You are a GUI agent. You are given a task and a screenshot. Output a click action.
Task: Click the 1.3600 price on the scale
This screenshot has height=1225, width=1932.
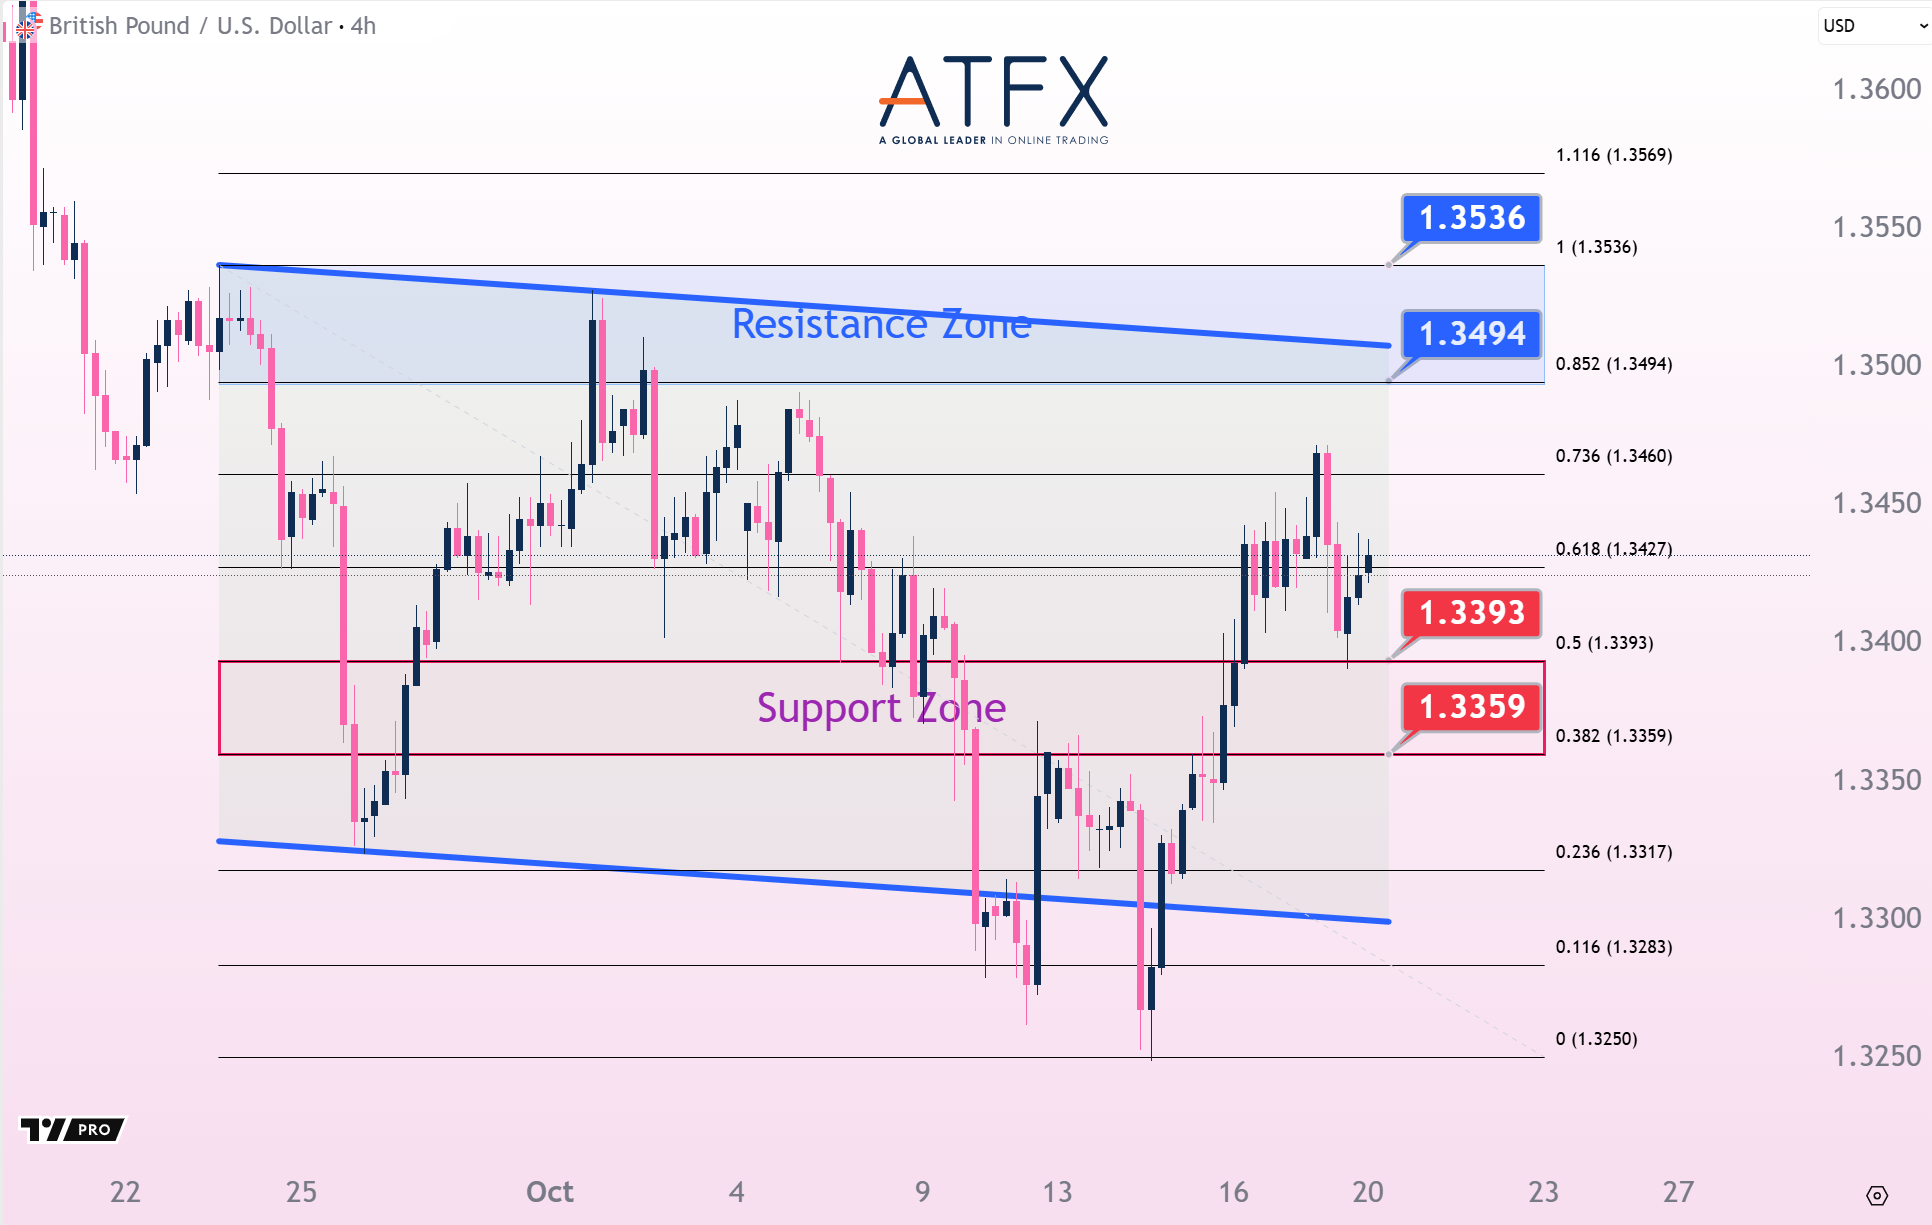[x=1876, y=89]
